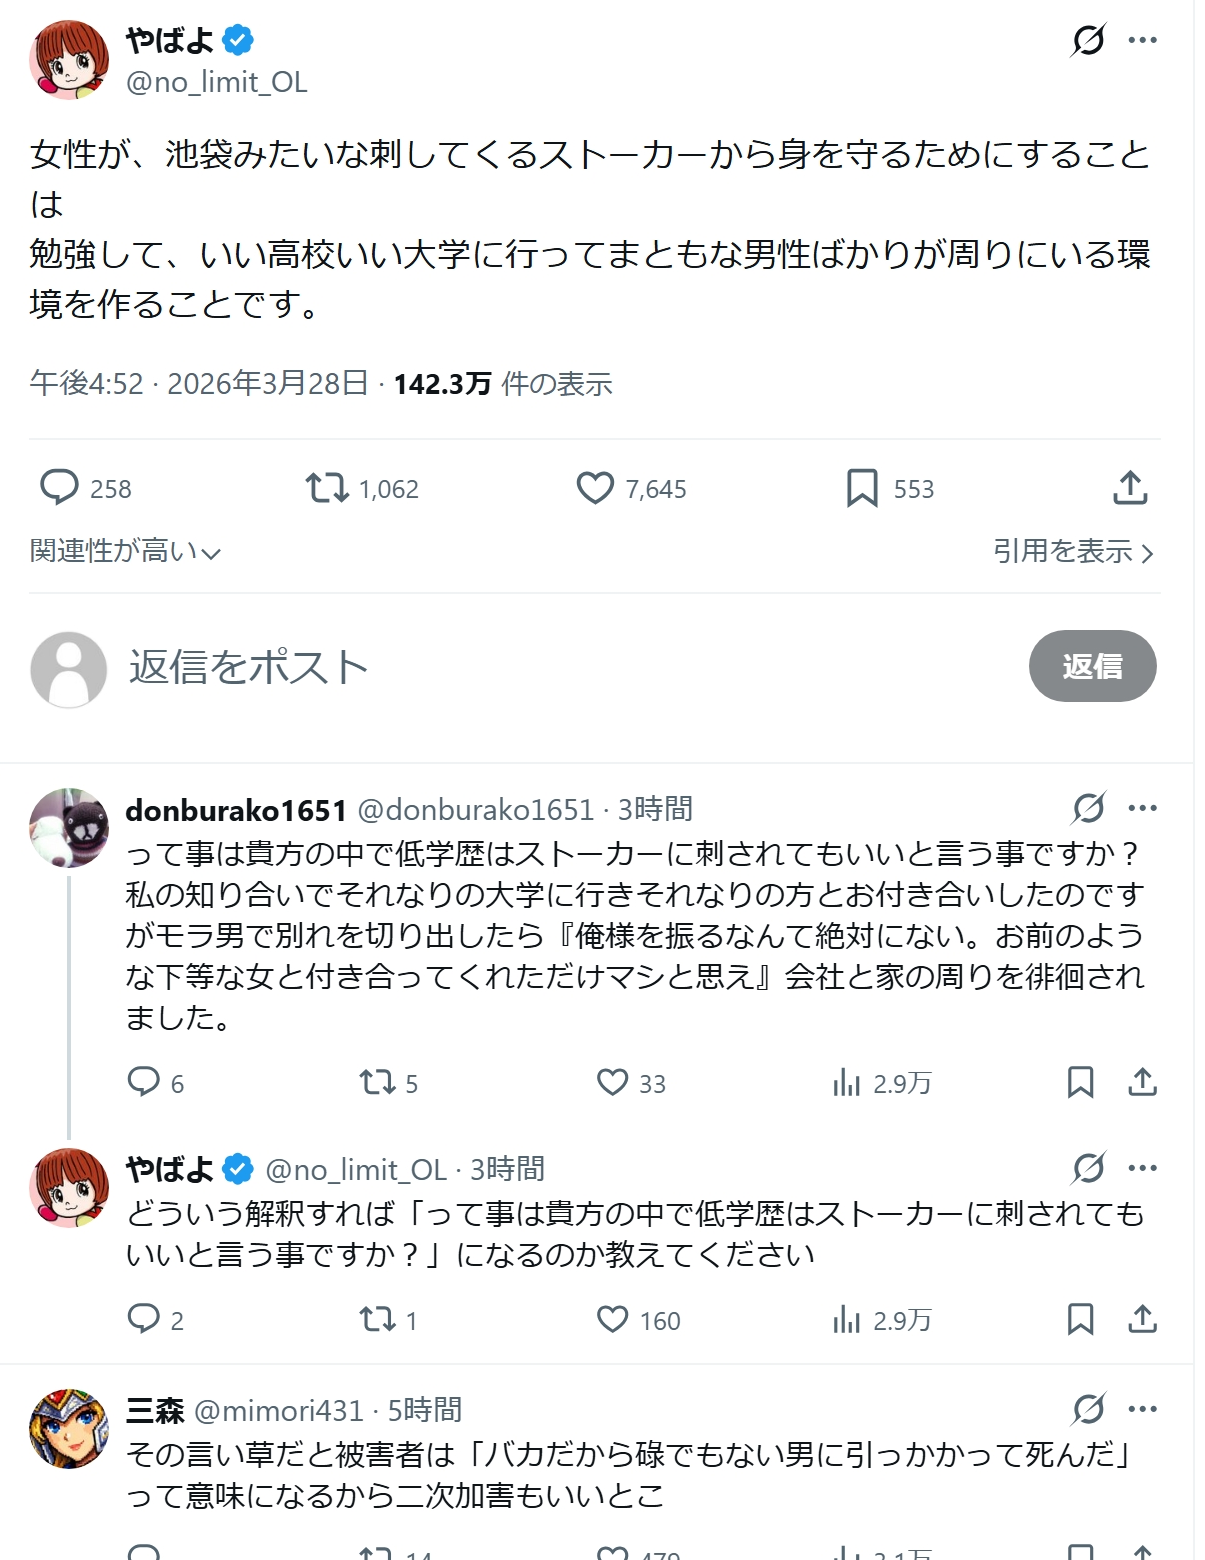View analytics on donburako1651's reply
1205x1560 pixels.
tap(846, 1082)
